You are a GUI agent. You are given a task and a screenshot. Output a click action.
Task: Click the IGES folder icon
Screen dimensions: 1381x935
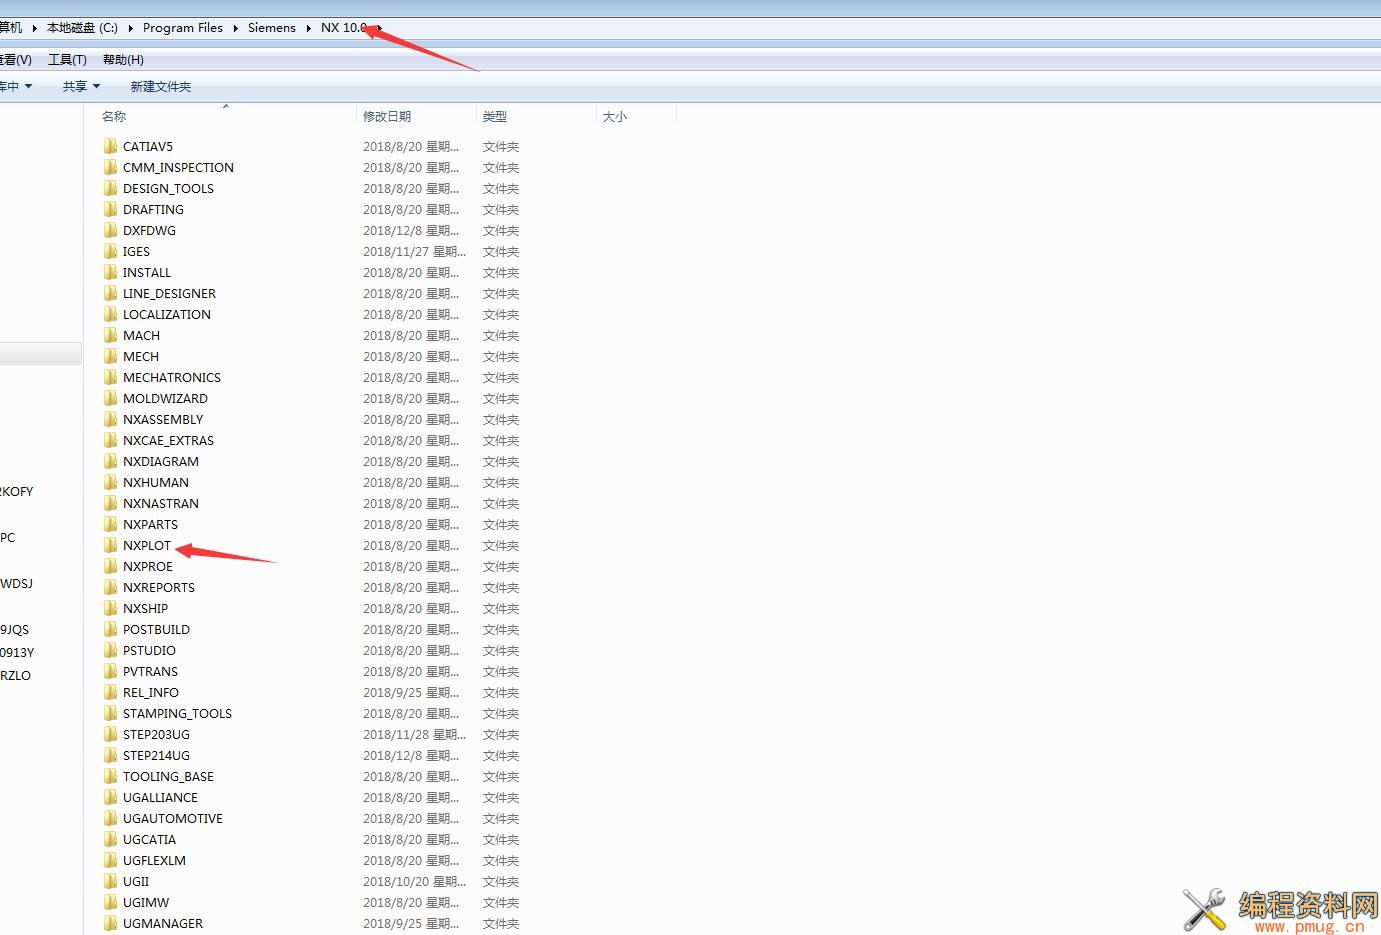(x=110, y=251)
